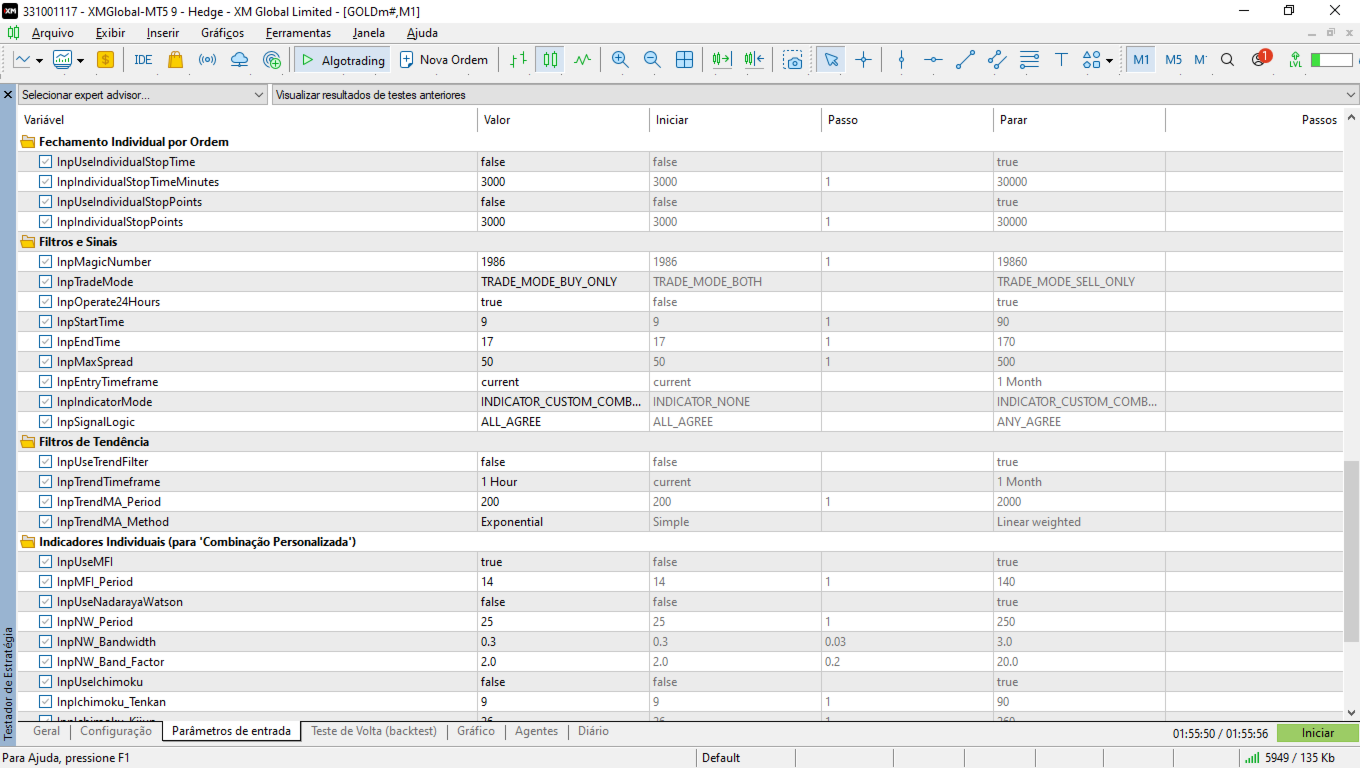Screen dimensions: 1360x768
Task: Select the text label tool
Action: [1061, 60]
